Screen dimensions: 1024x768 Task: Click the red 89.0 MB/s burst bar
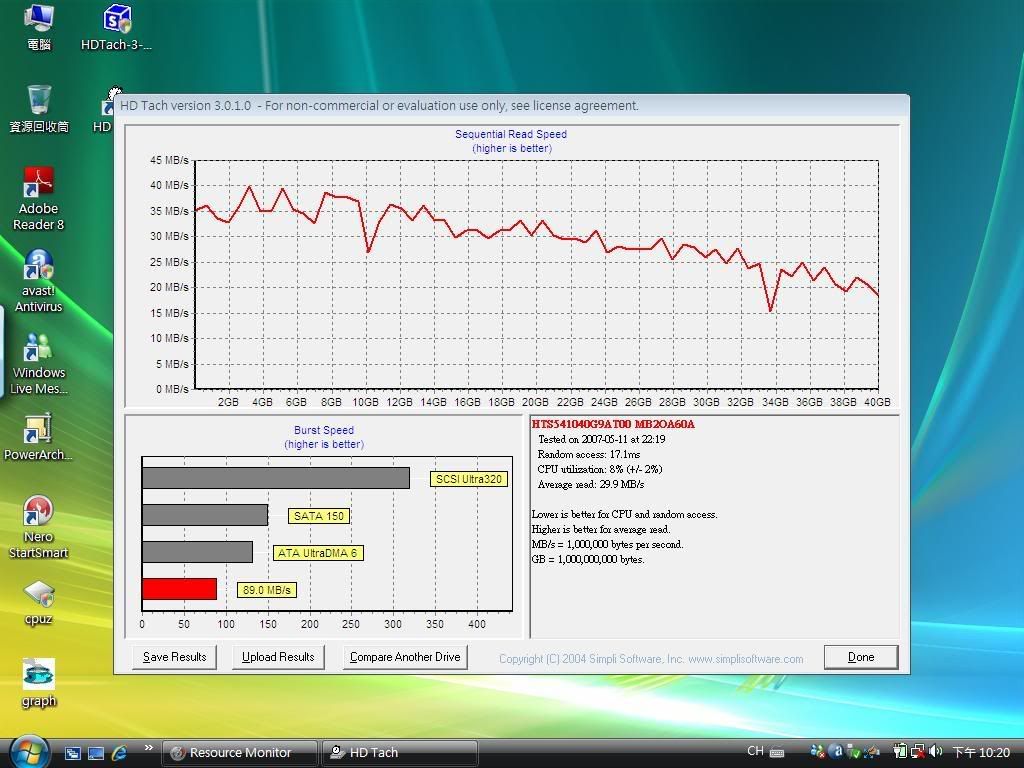click(180, 589)
